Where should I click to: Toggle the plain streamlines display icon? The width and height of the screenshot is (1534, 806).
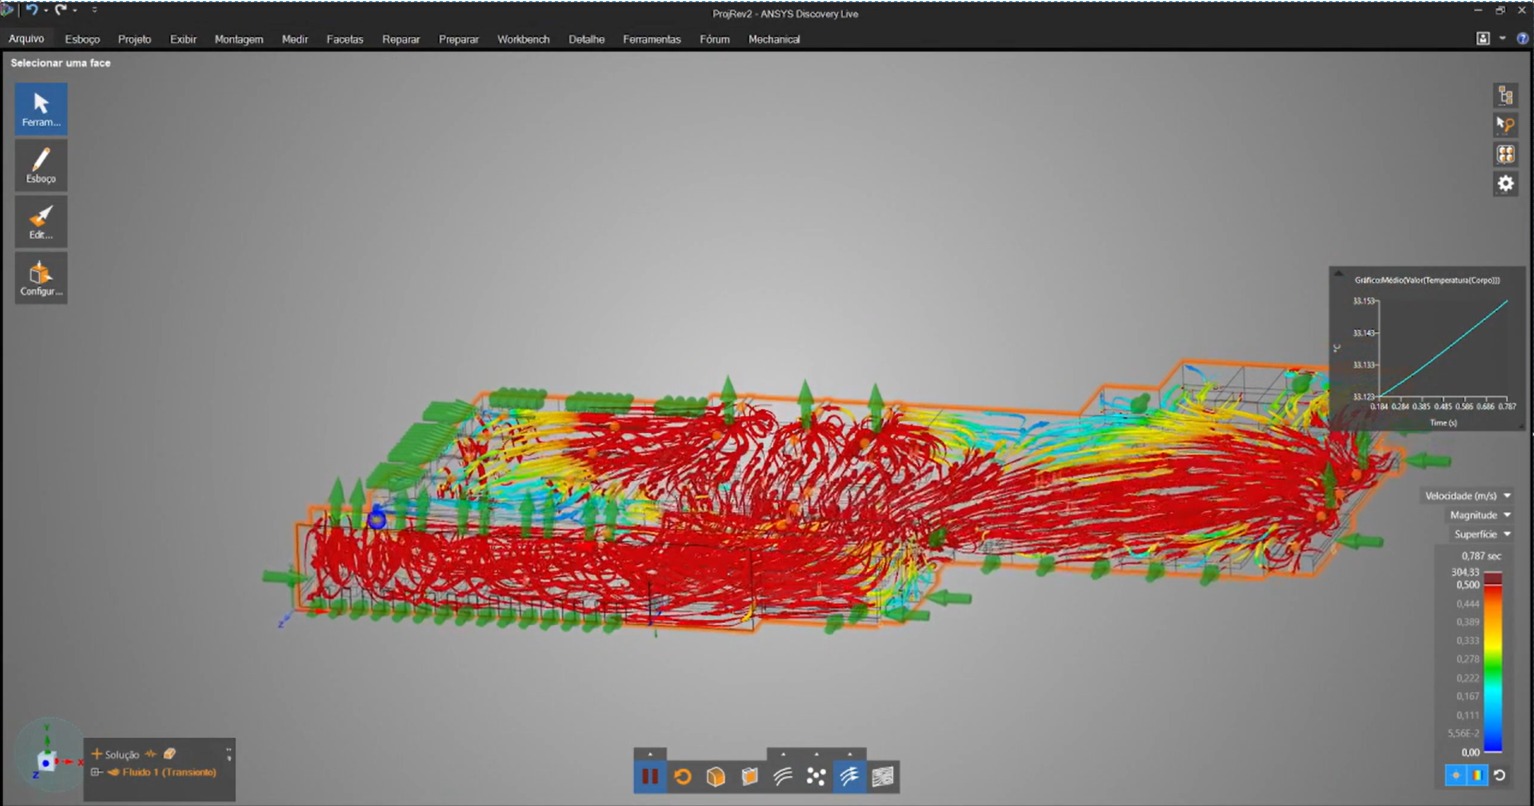[783, 776]
